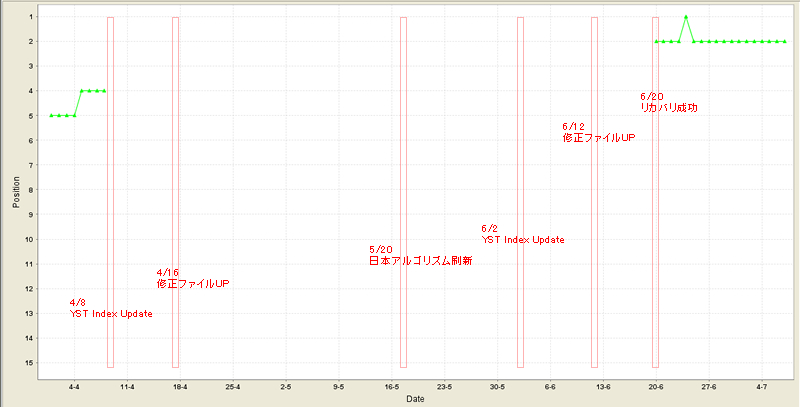Click the first data point at position 4
The image size is (800, 407).
pyautogui.click(x=82, y=91)
